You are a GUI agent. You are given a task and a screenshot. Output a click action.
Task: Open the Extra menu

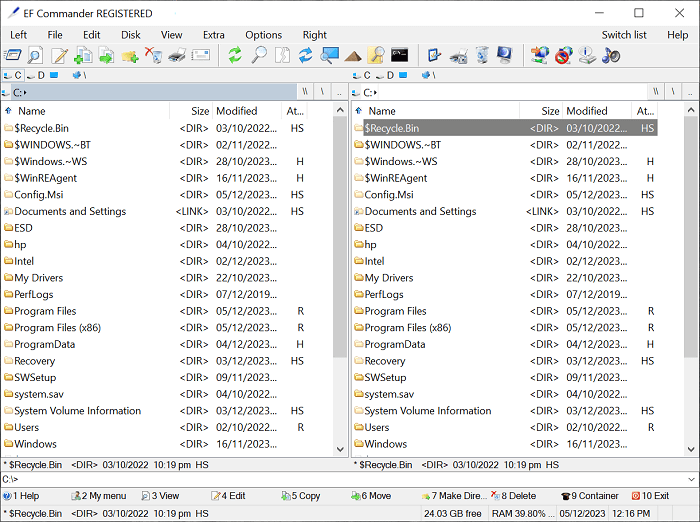[x=213, y=35]
